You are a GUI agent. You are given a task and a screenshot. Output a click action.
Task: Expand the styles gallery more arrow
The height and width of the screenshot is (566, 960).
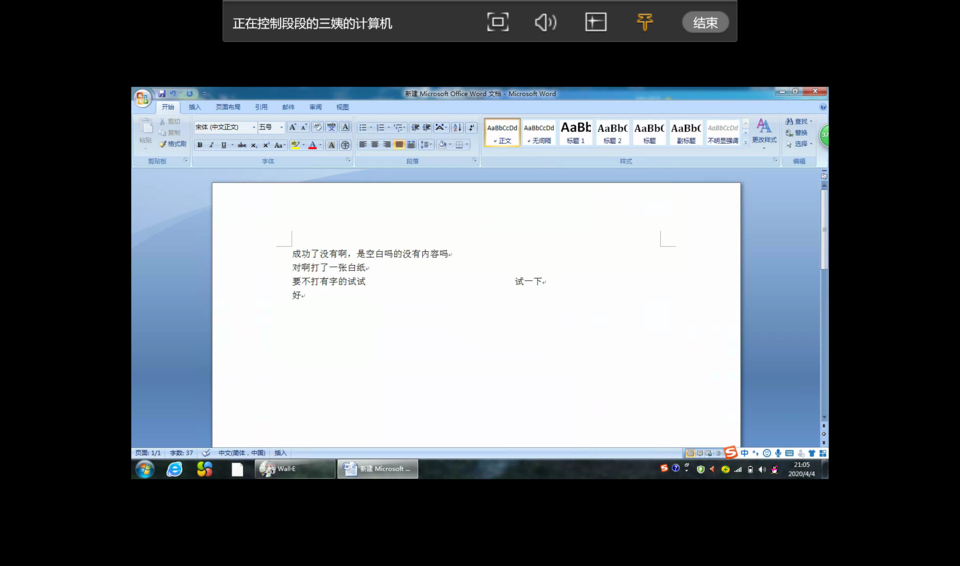(746, 142)
